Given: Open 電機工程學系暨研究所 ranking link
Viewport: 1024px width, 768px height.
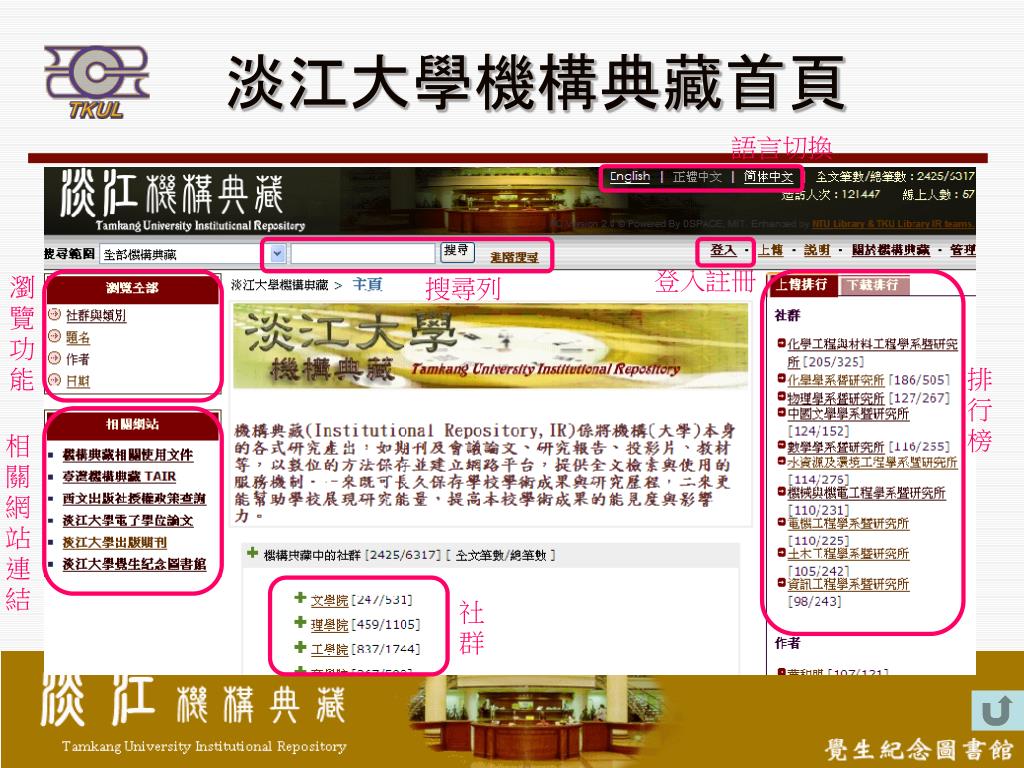Looking at the screenshot, I should (848, 523).
